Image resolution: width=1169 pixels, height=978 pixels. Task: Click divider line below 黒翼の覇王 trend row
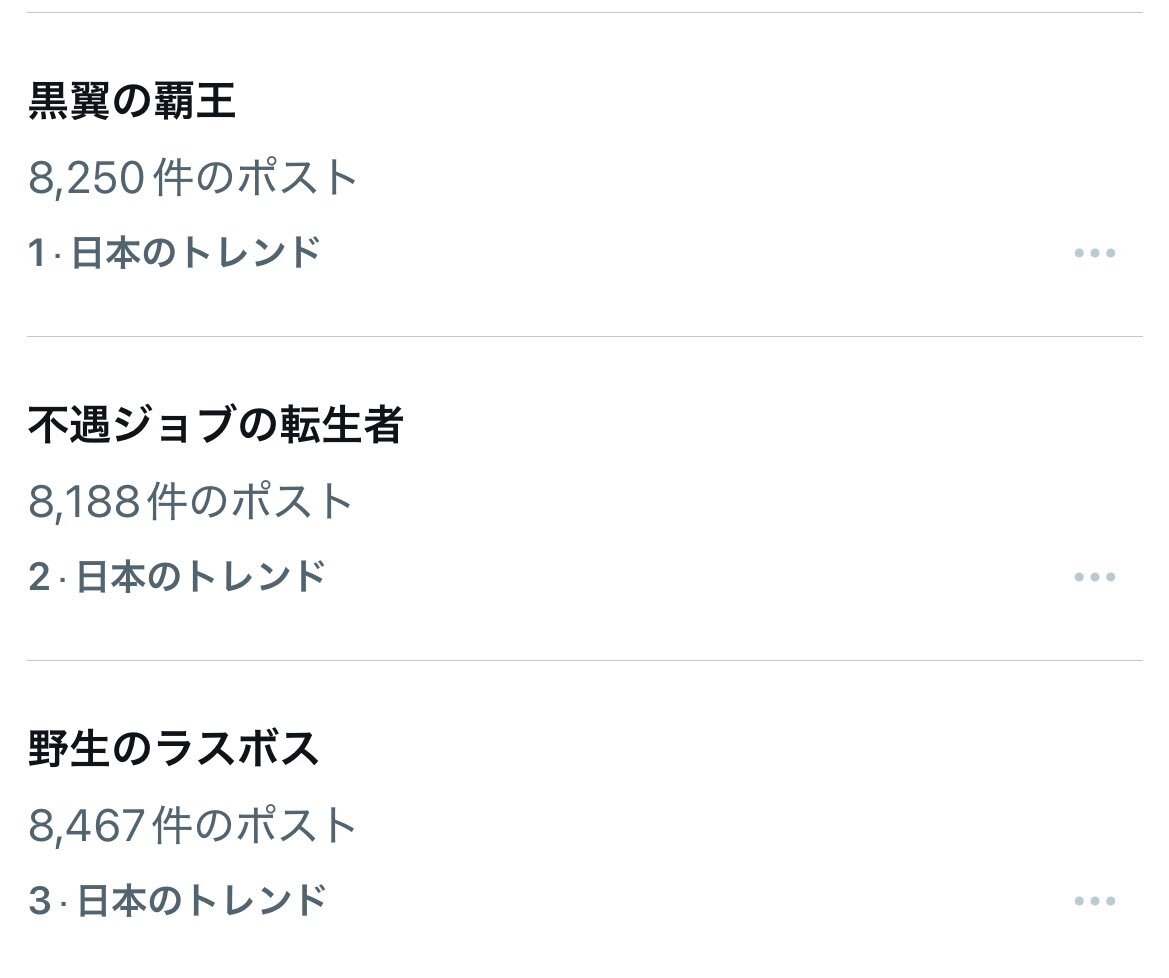[x=584, y=337]
